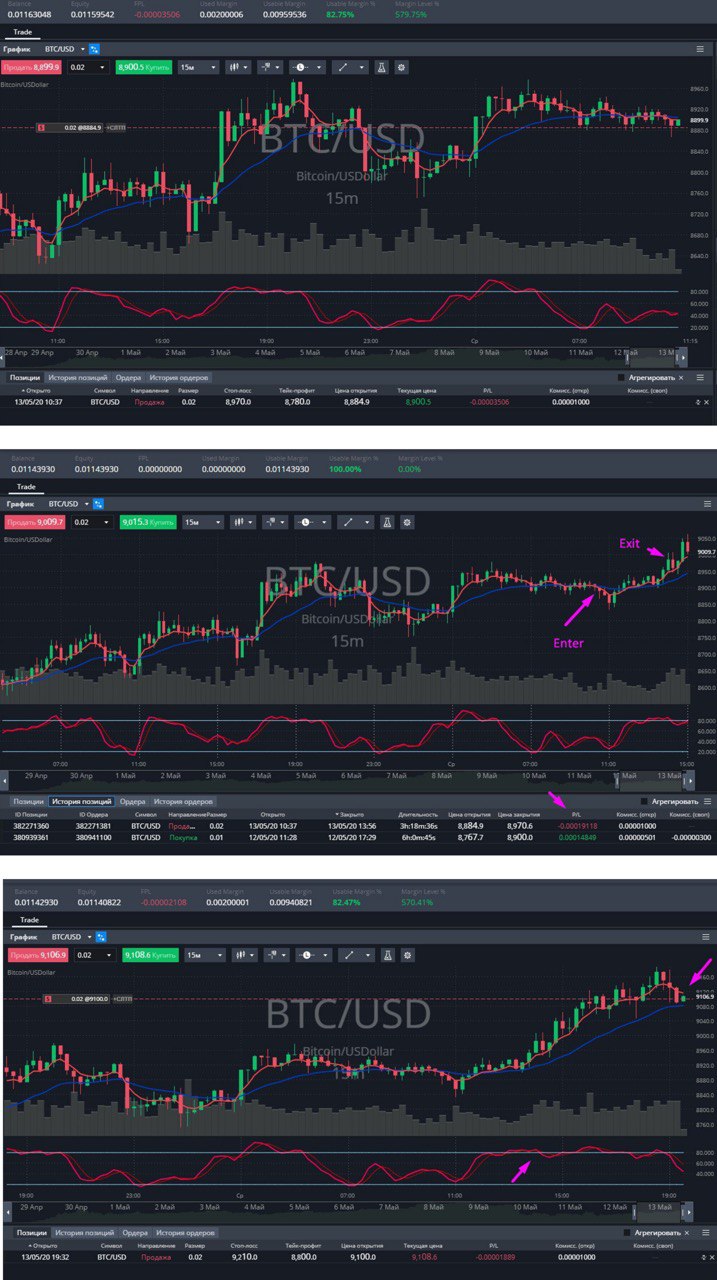Click the red Продать 9,009.7 sell button

pyautogui.click(x=35, y=522)
